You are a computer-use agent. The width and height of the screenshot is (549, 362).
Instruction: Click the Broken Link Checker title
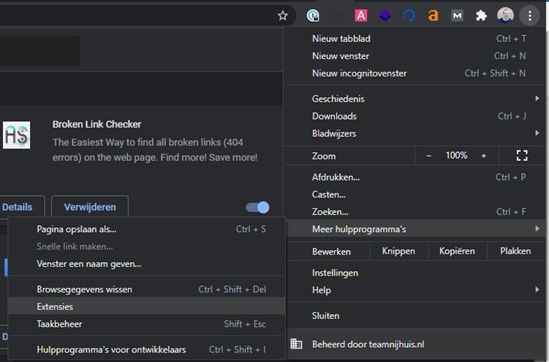click(97, 124)
